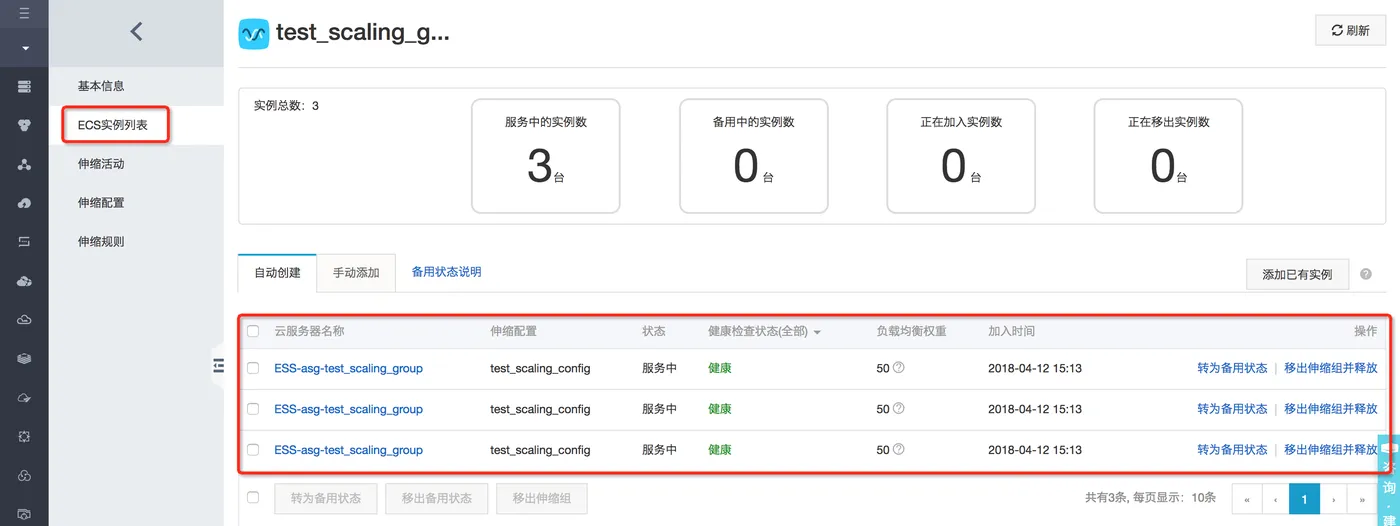
Task: Switch to the 自动创建 tab
Action: click(x=277, y=273)
